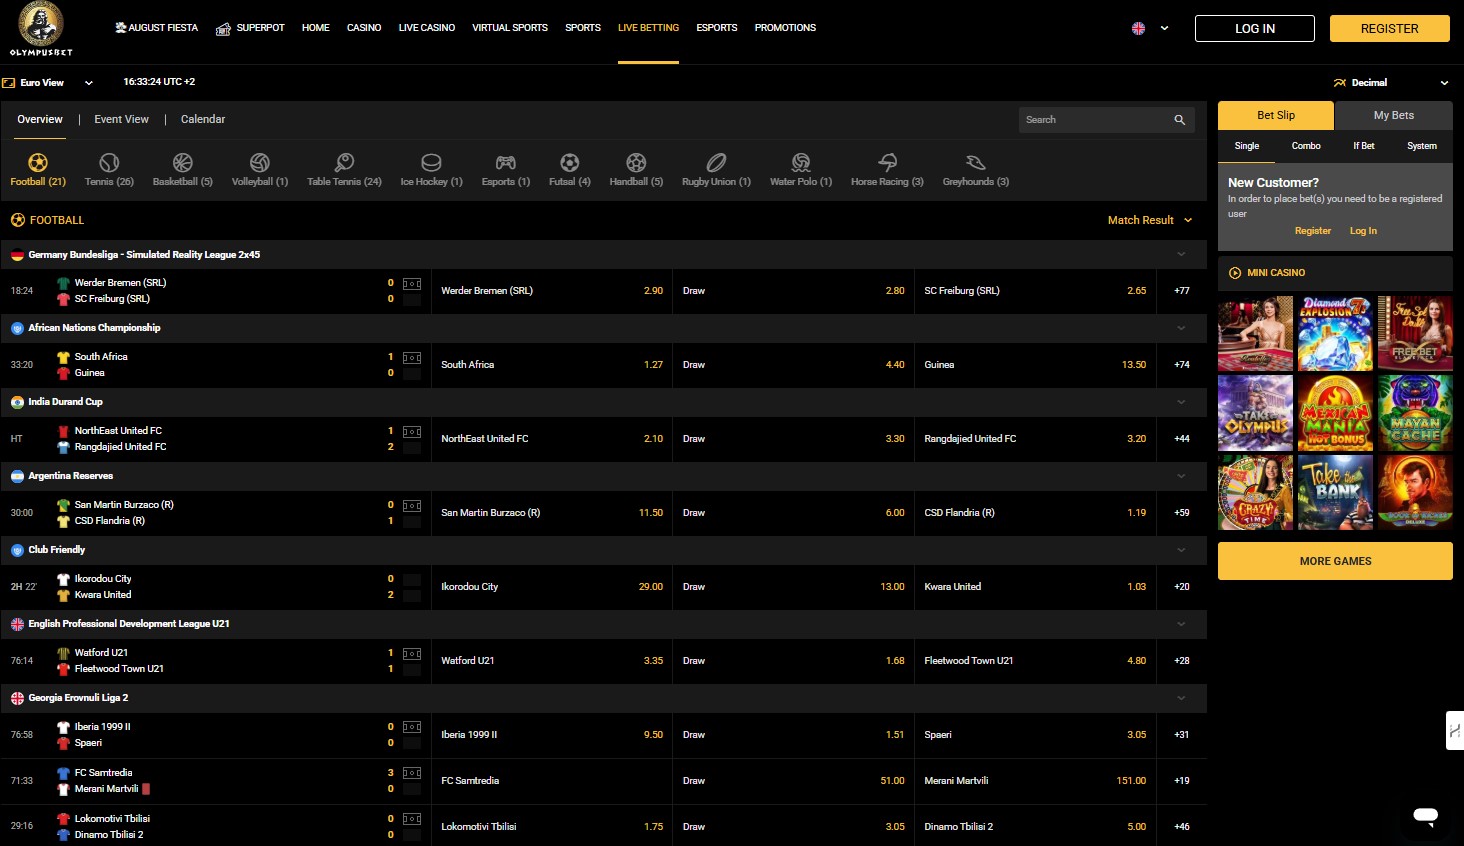Collapse the Germany Bundesliga SRL league

coord(1181,255)
